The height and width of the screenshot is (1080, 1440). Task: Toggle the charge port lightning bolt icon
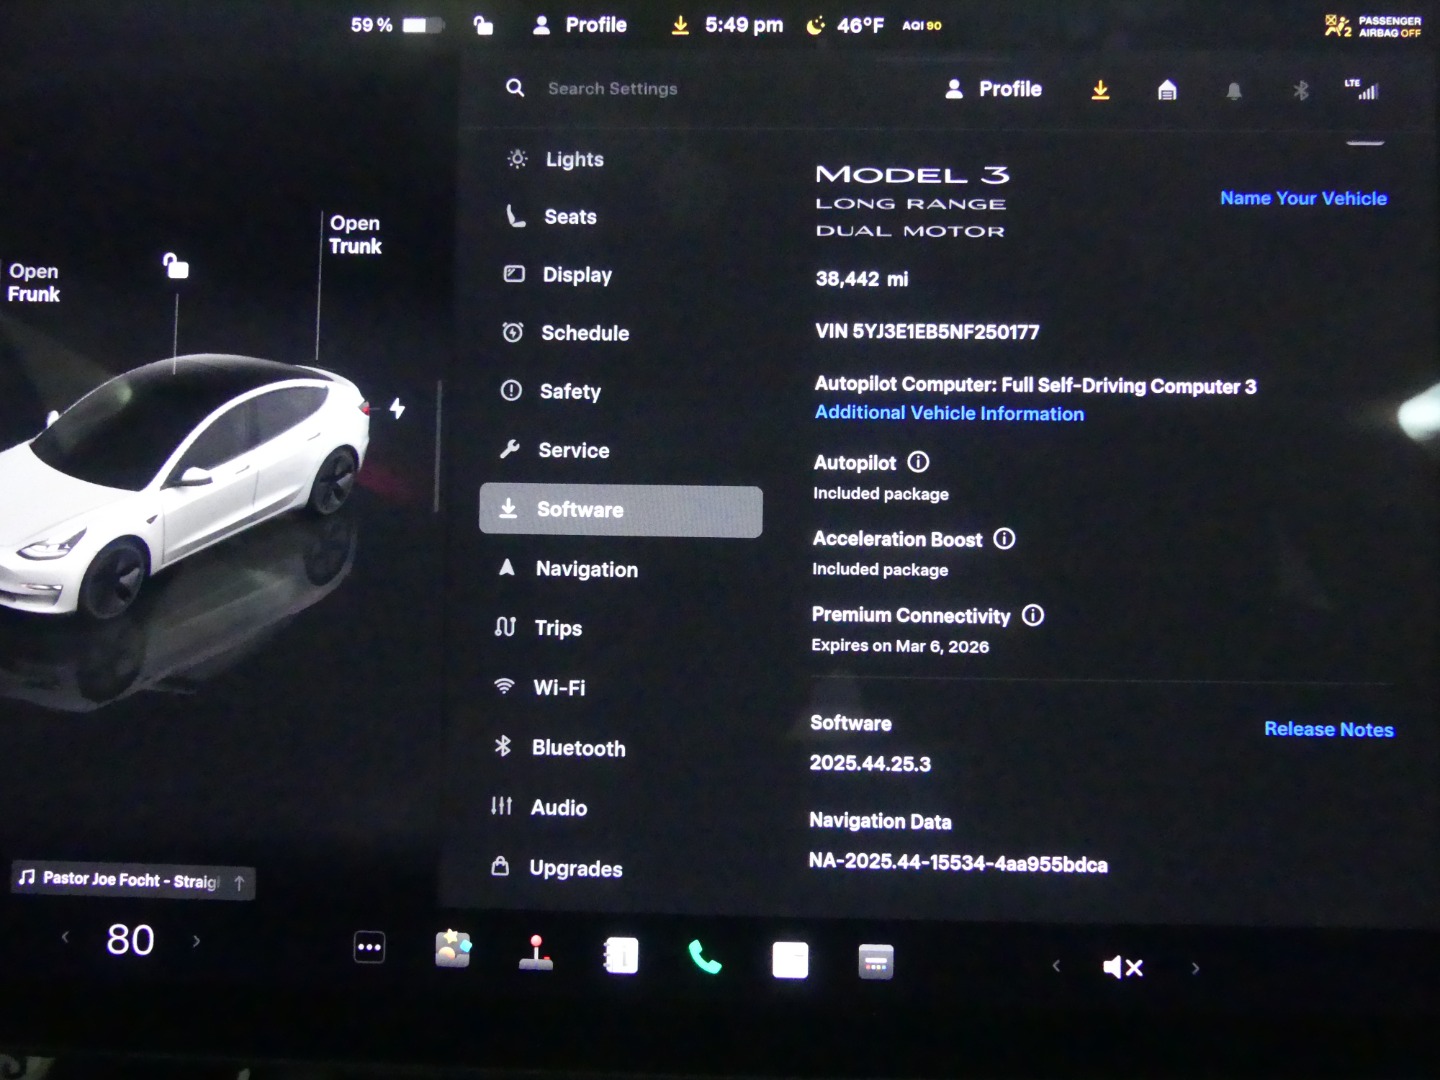click(x=397, y=408)
